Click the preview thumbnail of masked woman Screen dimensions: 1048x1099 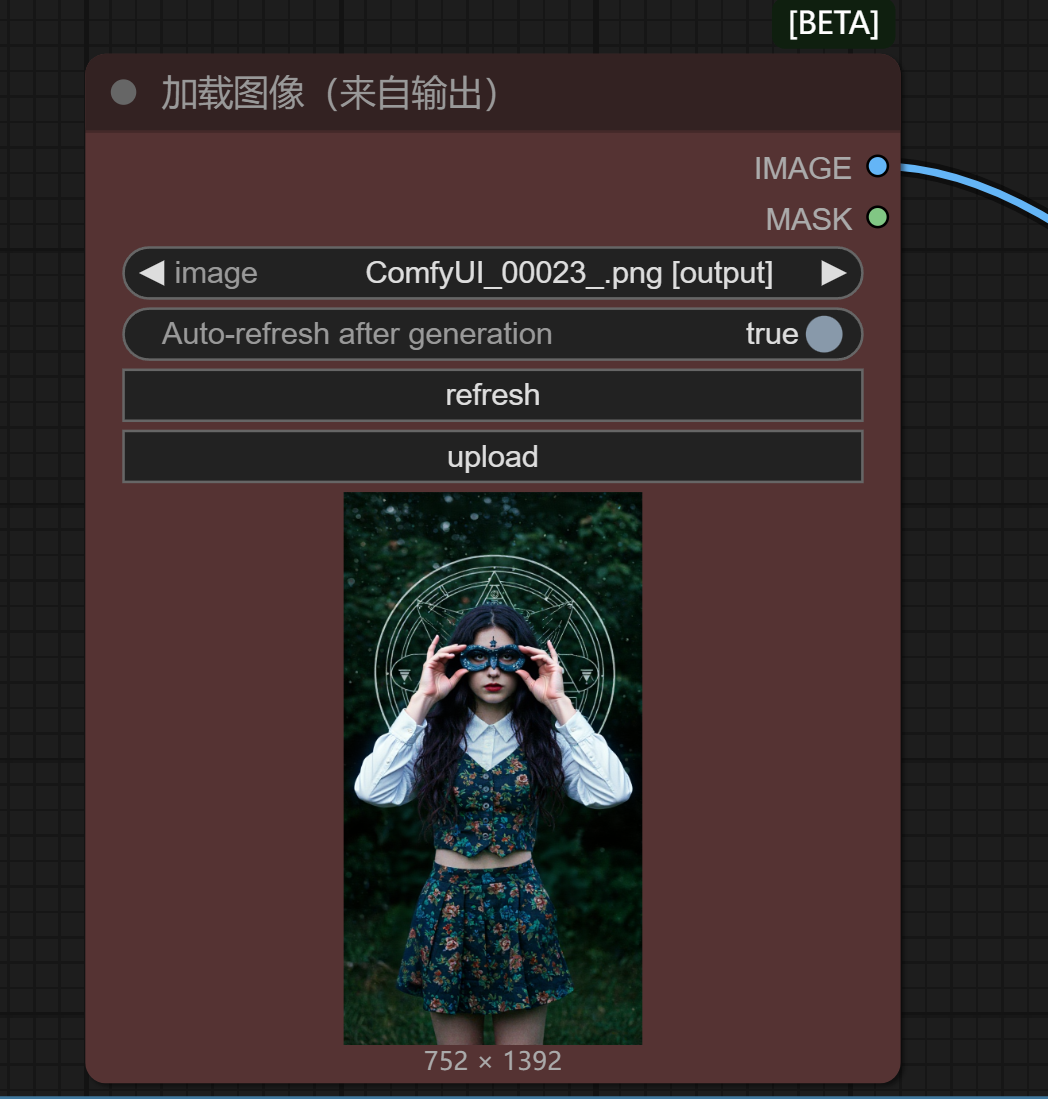click(493, 768)
